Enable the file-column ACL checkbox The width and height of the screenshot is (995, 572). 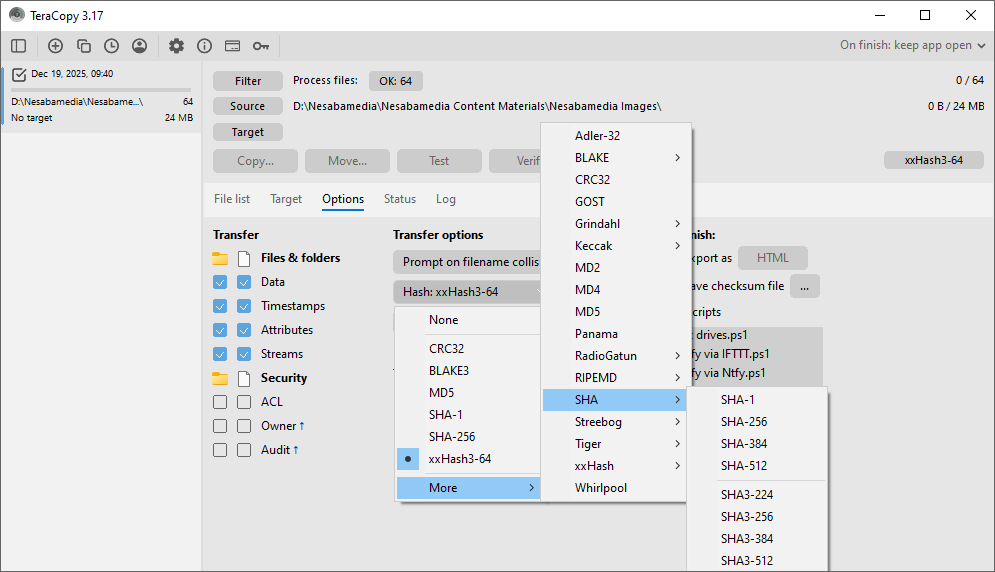pyautogui.click(x=244, y=402)
